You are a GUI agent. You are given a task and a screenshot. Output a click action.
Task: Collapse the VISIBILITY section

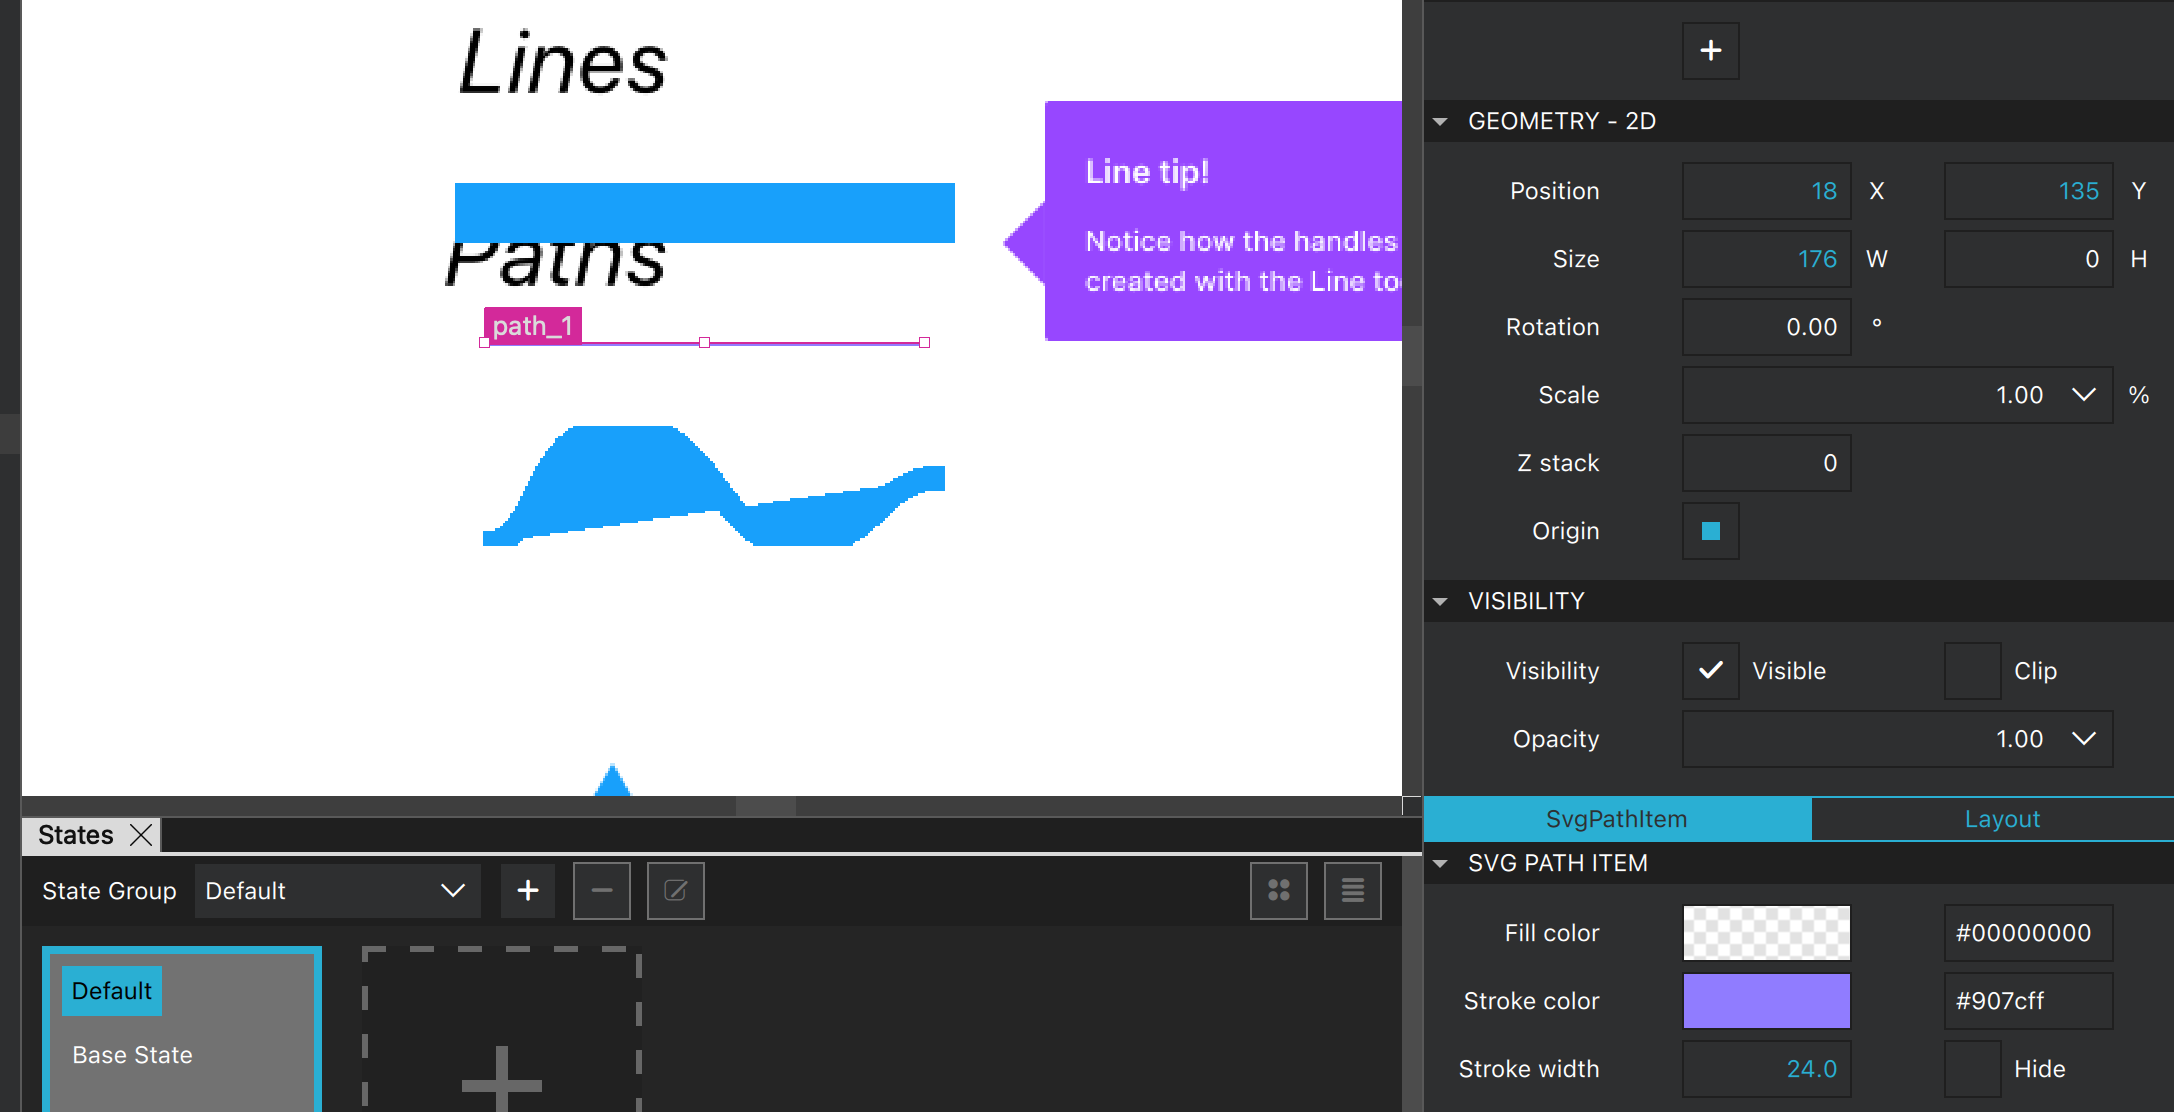click(1440, 601)
